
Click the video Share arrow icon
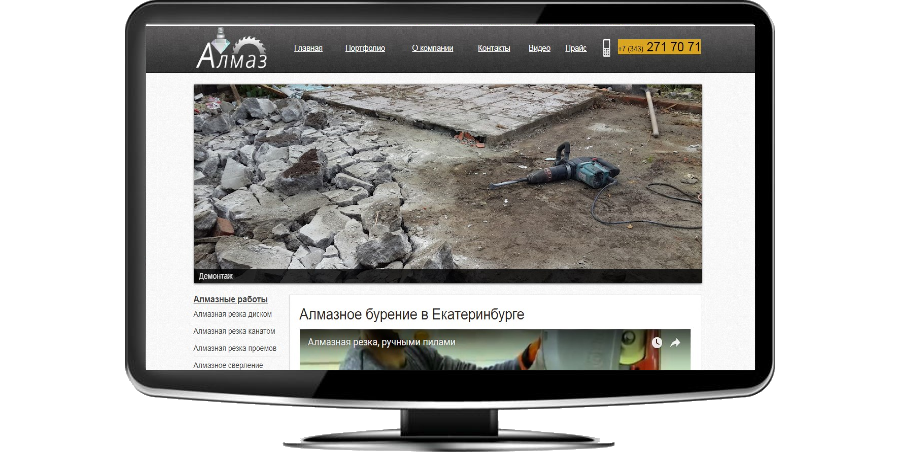[675, 342]
